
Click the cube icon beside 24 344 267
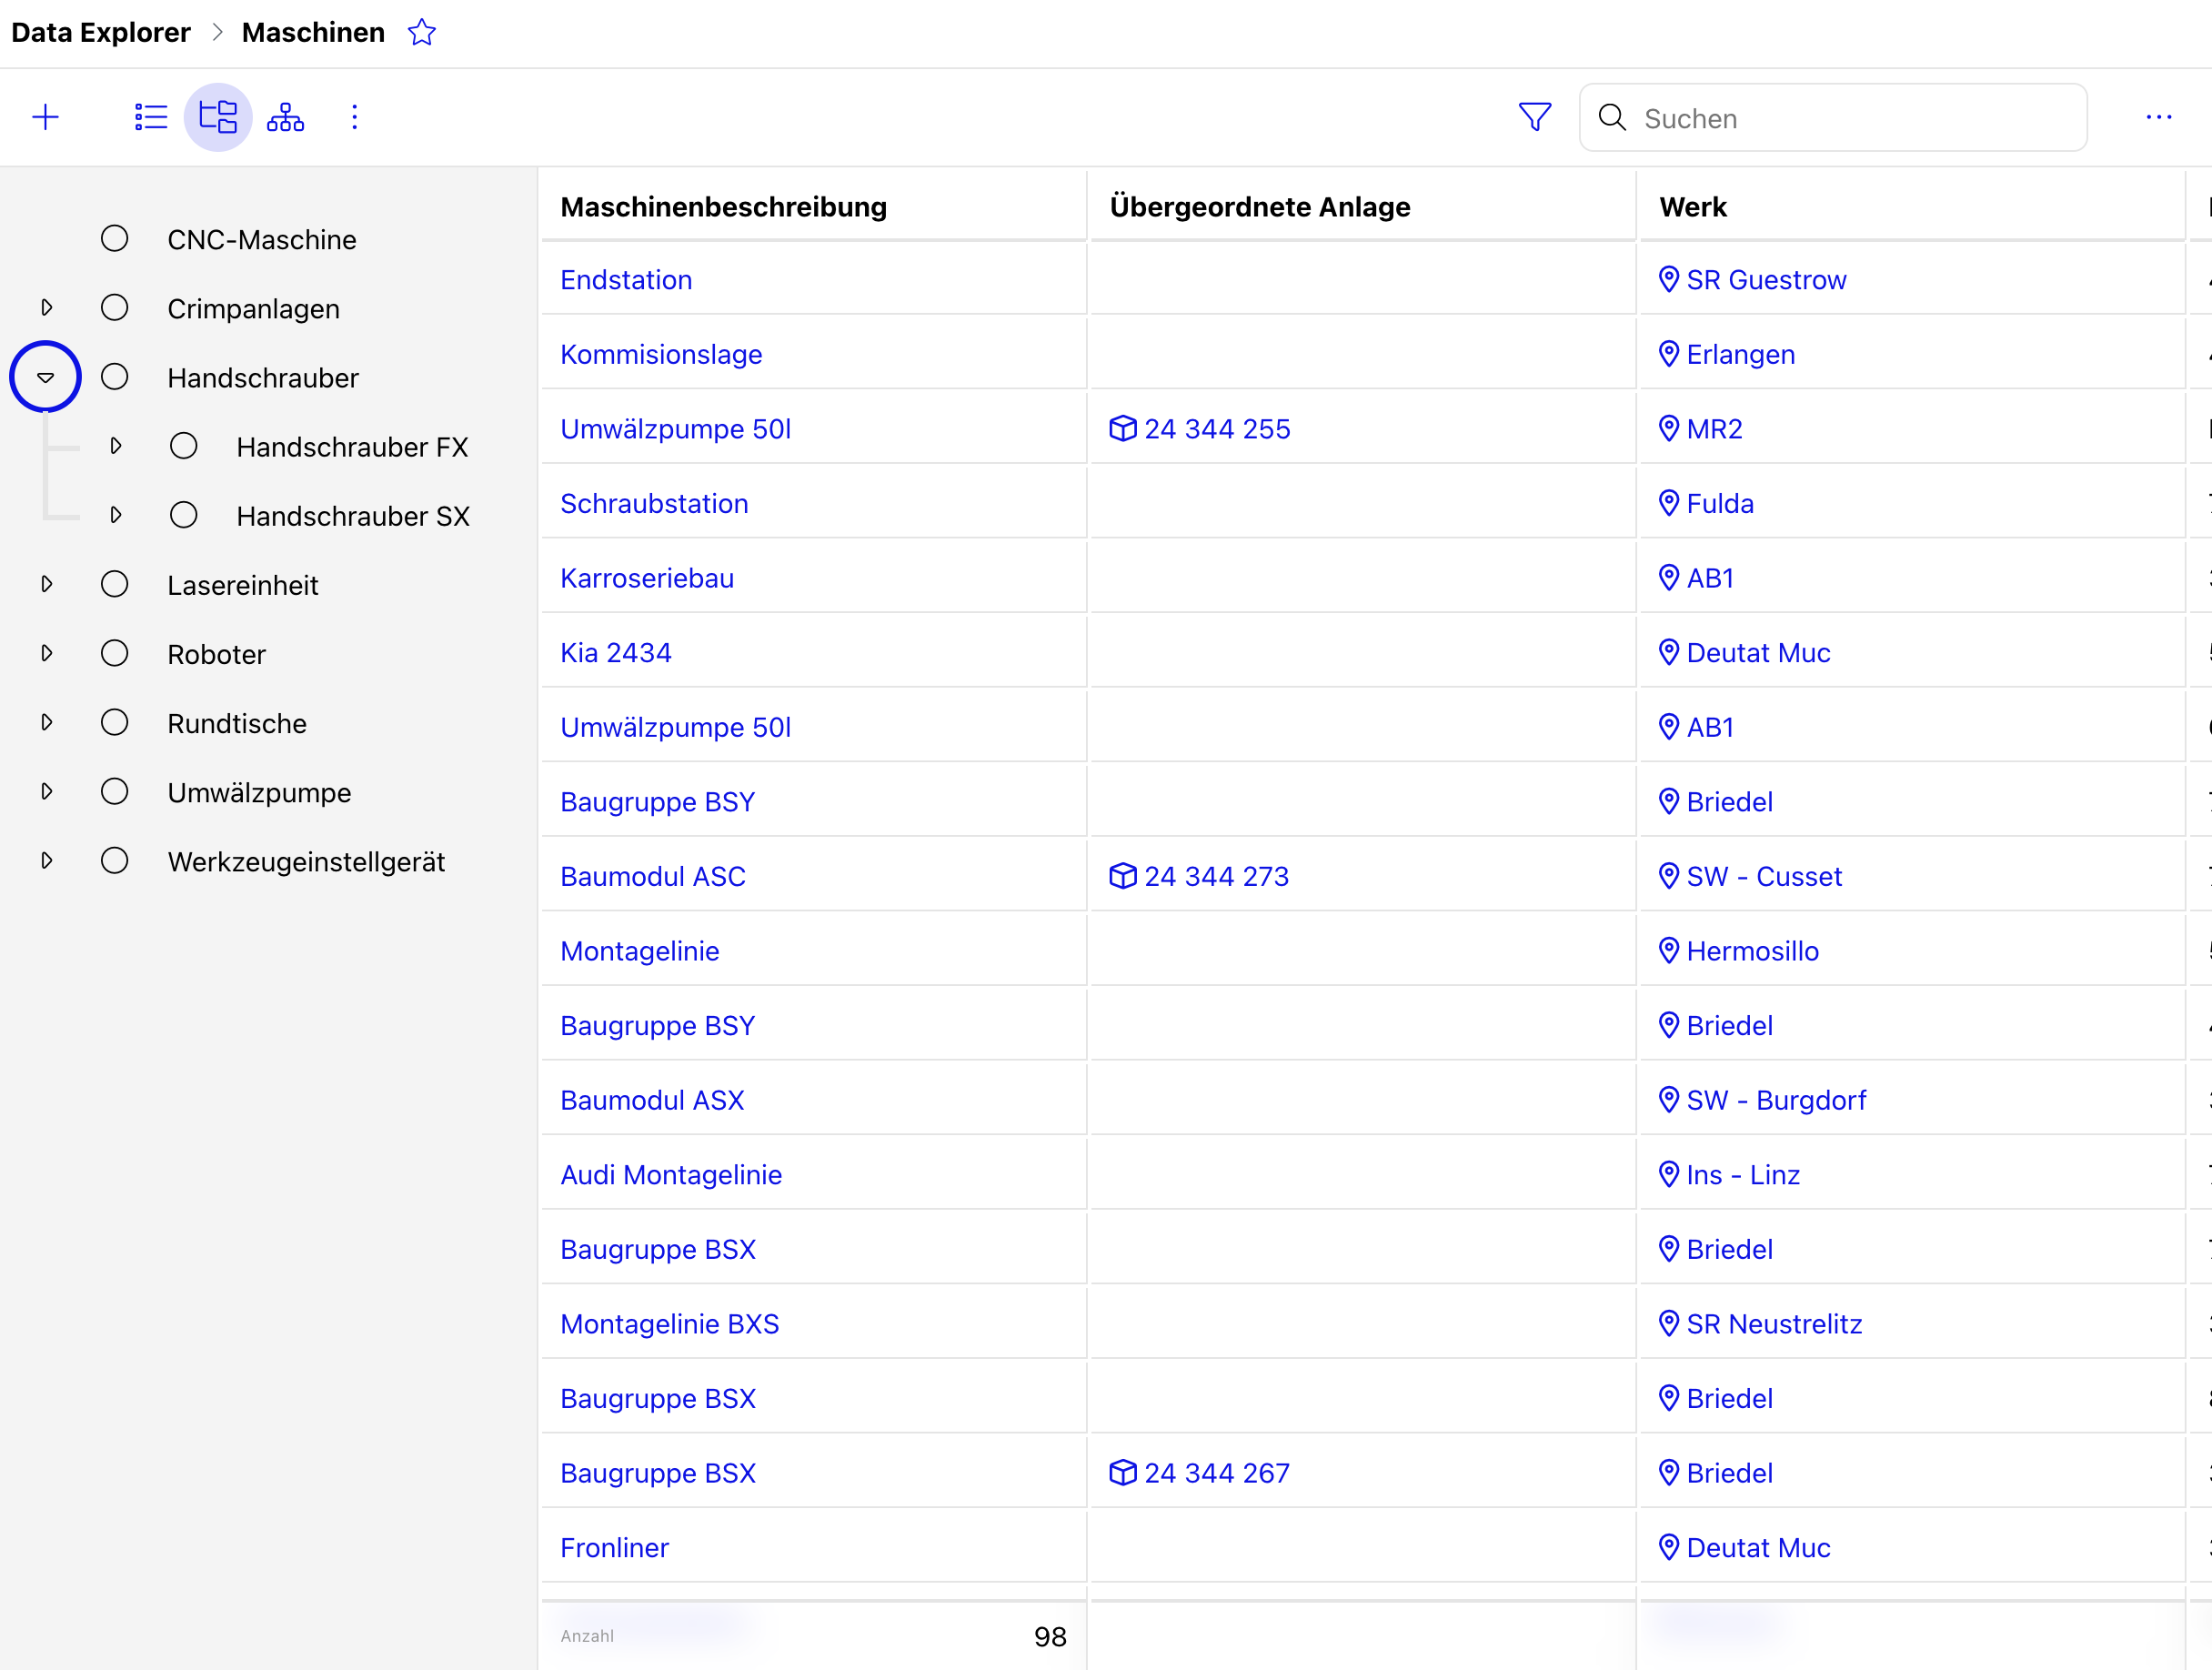(1123, 1473)
